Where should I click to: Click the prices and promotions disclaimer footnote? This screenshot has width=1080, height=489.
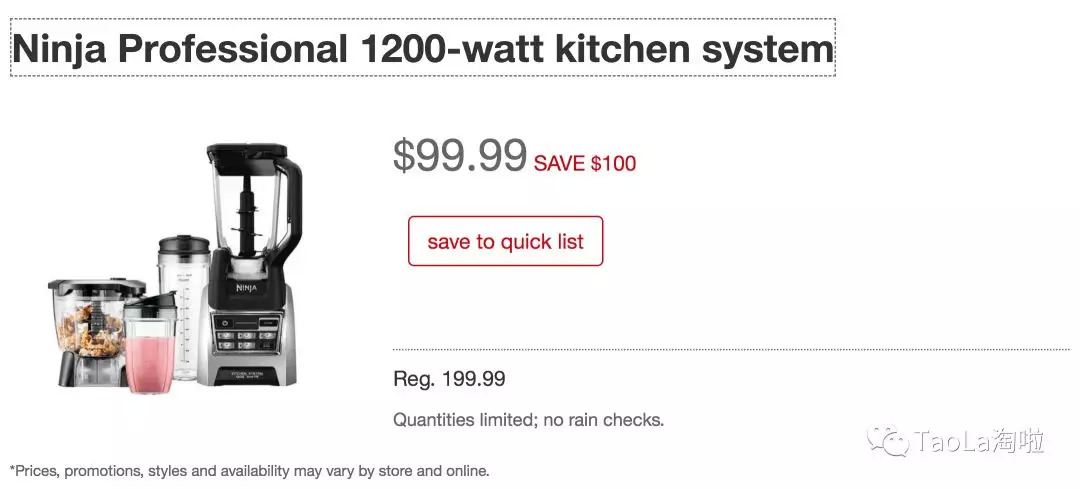click(249, 470)
